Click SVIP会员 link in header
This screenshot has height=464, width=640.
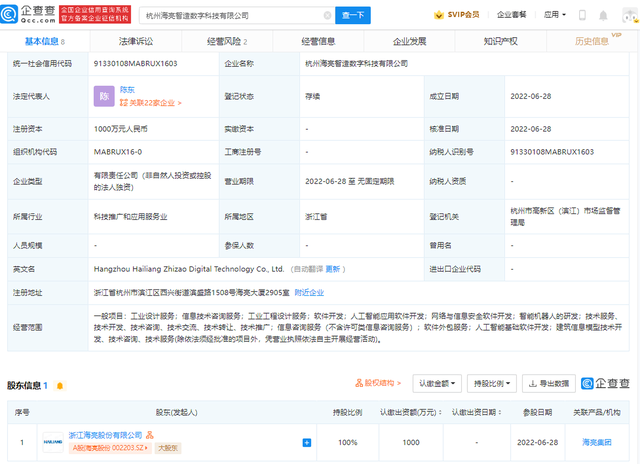point(463,15)
